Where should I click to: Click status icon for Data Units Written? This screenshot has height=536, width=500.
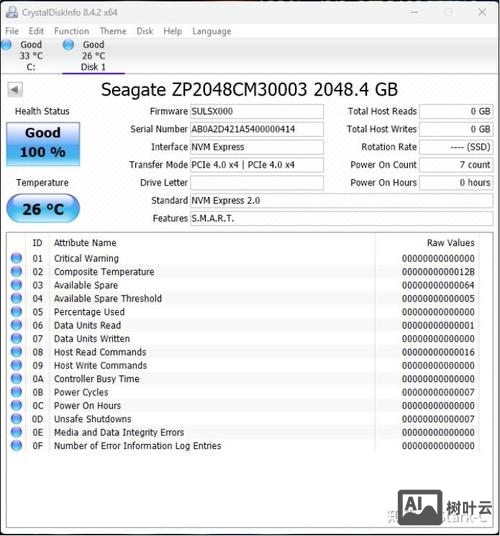16,338
